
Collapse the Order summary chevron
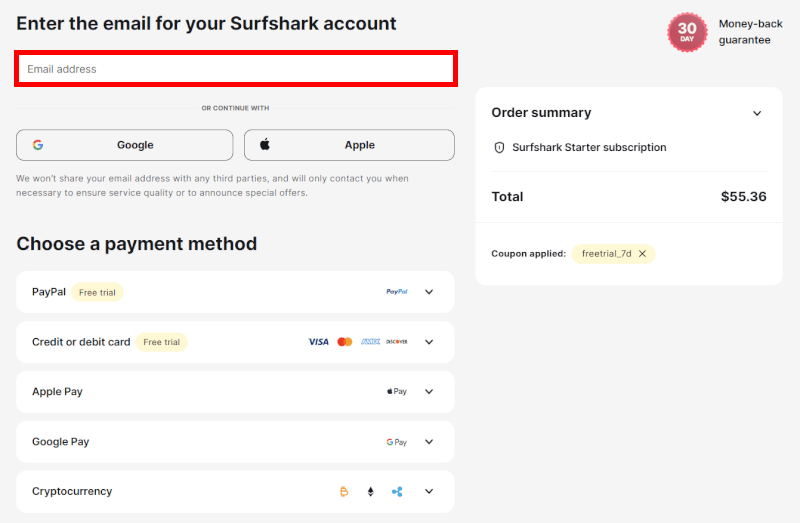757,113
